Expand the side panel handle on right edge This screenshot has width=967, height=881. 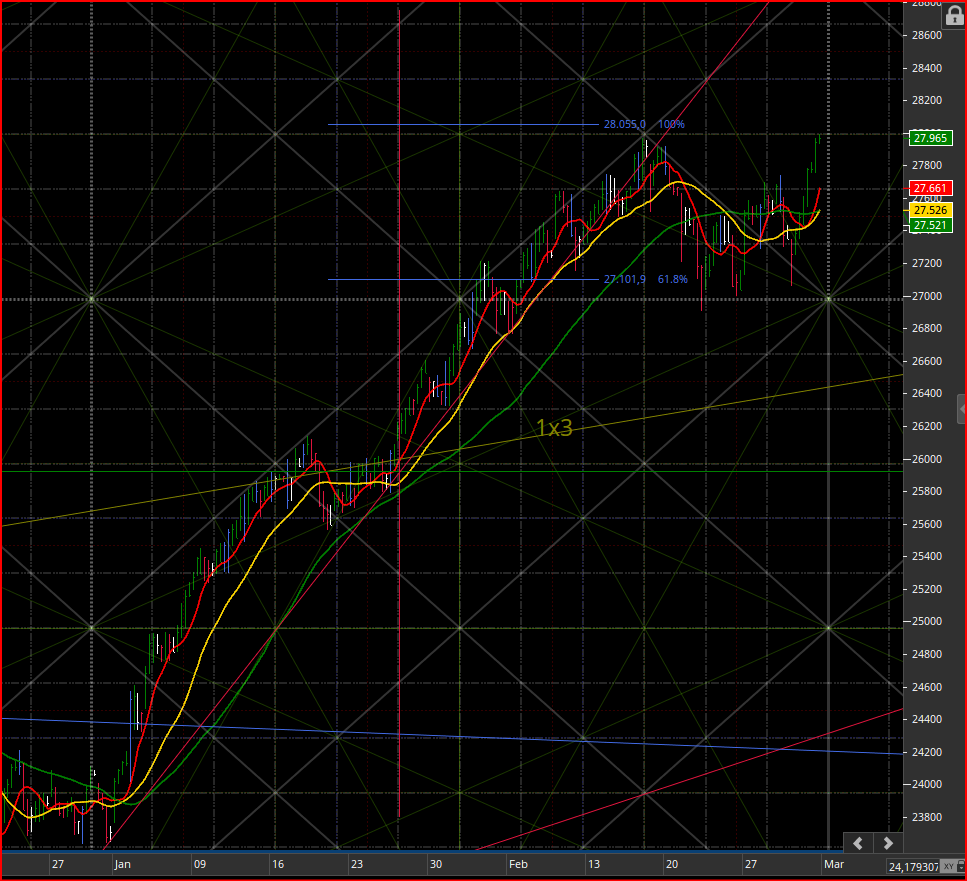tap(961, 409)
